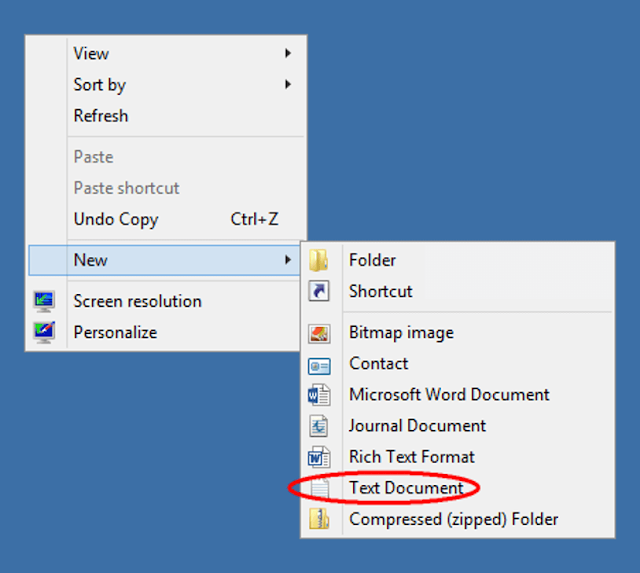Expand the New submenu arrow
This screenshot has width=640, height=573.
pos(288,260)
